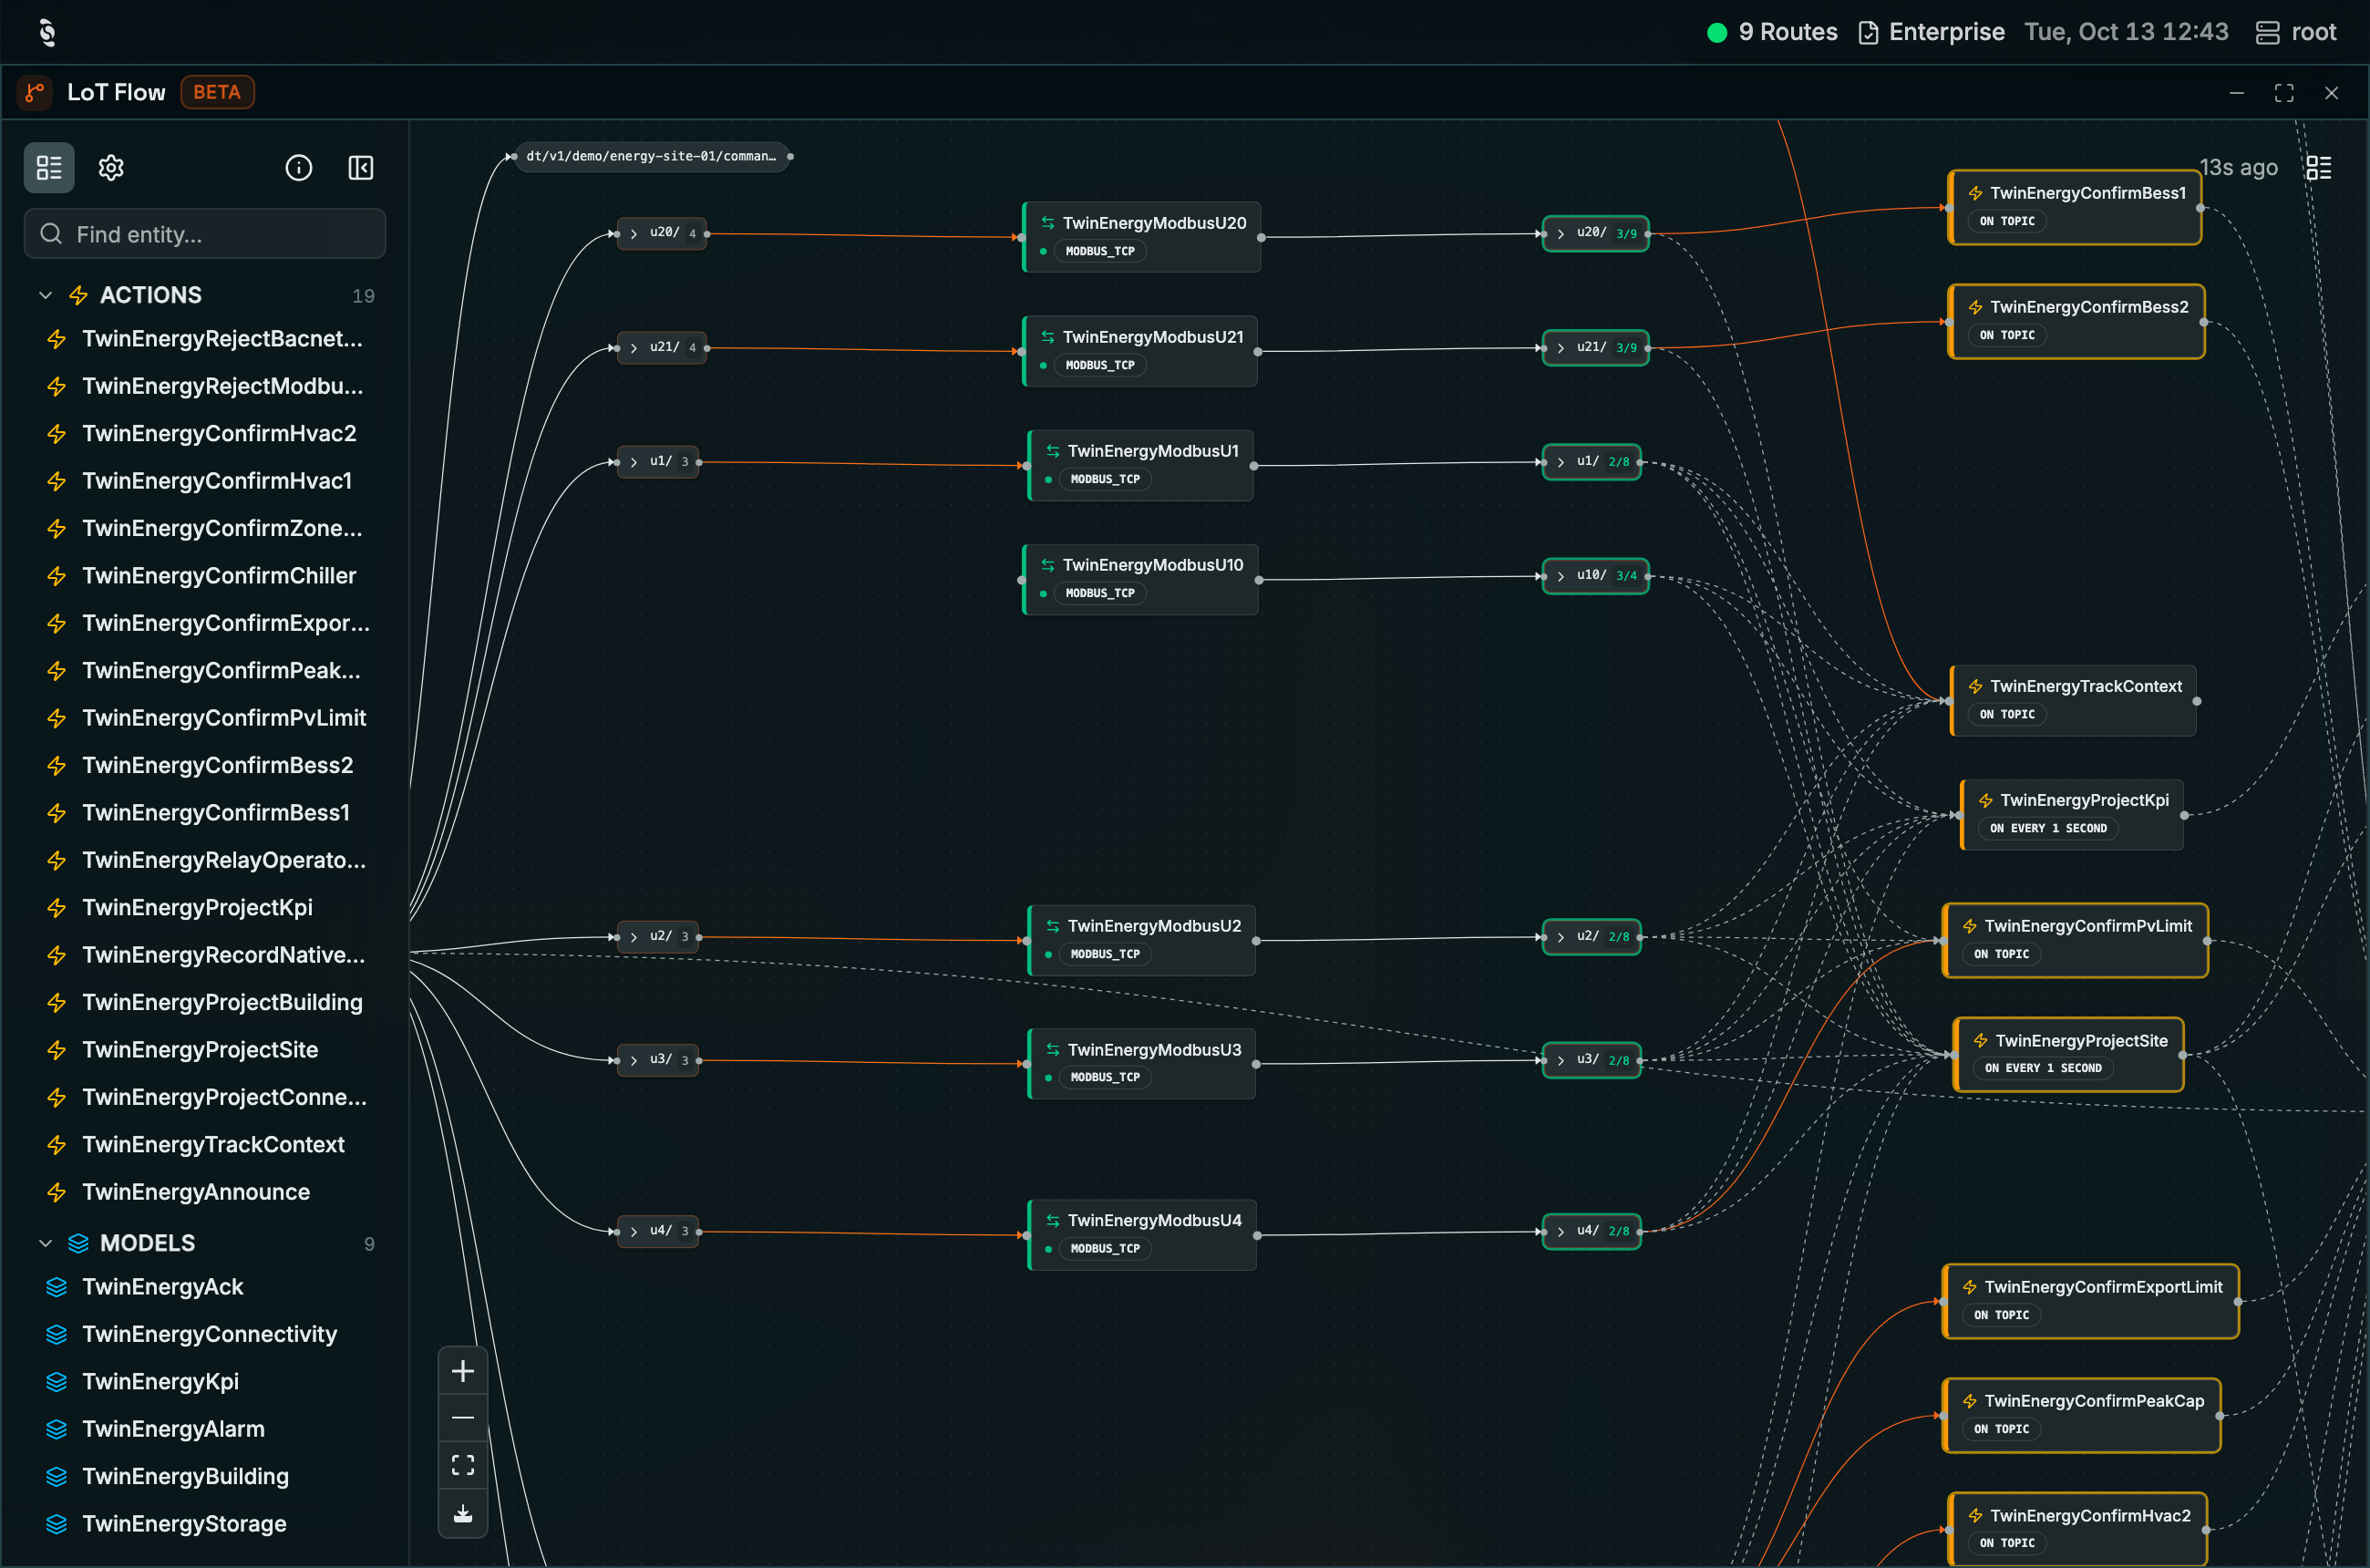The width and height of the screenshot is (2370, 1568).
Task: Focus the Find entity search field
Action: [x=205, y=234]
